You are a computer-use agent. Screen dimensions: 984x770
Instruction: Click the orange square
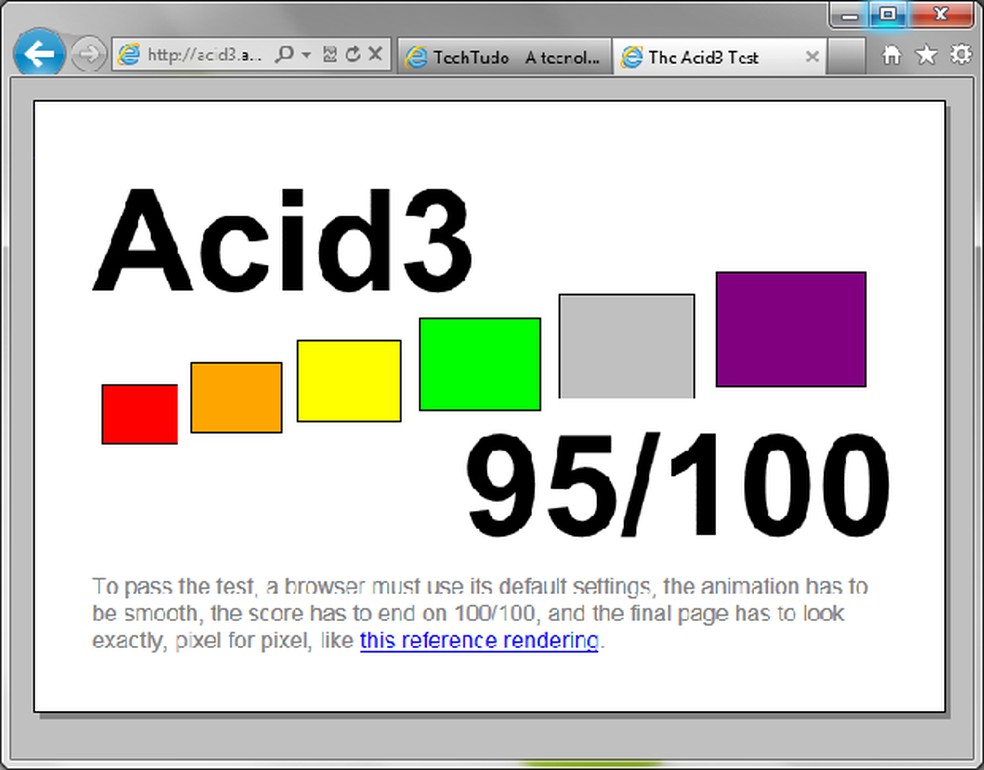coord(236,397)
